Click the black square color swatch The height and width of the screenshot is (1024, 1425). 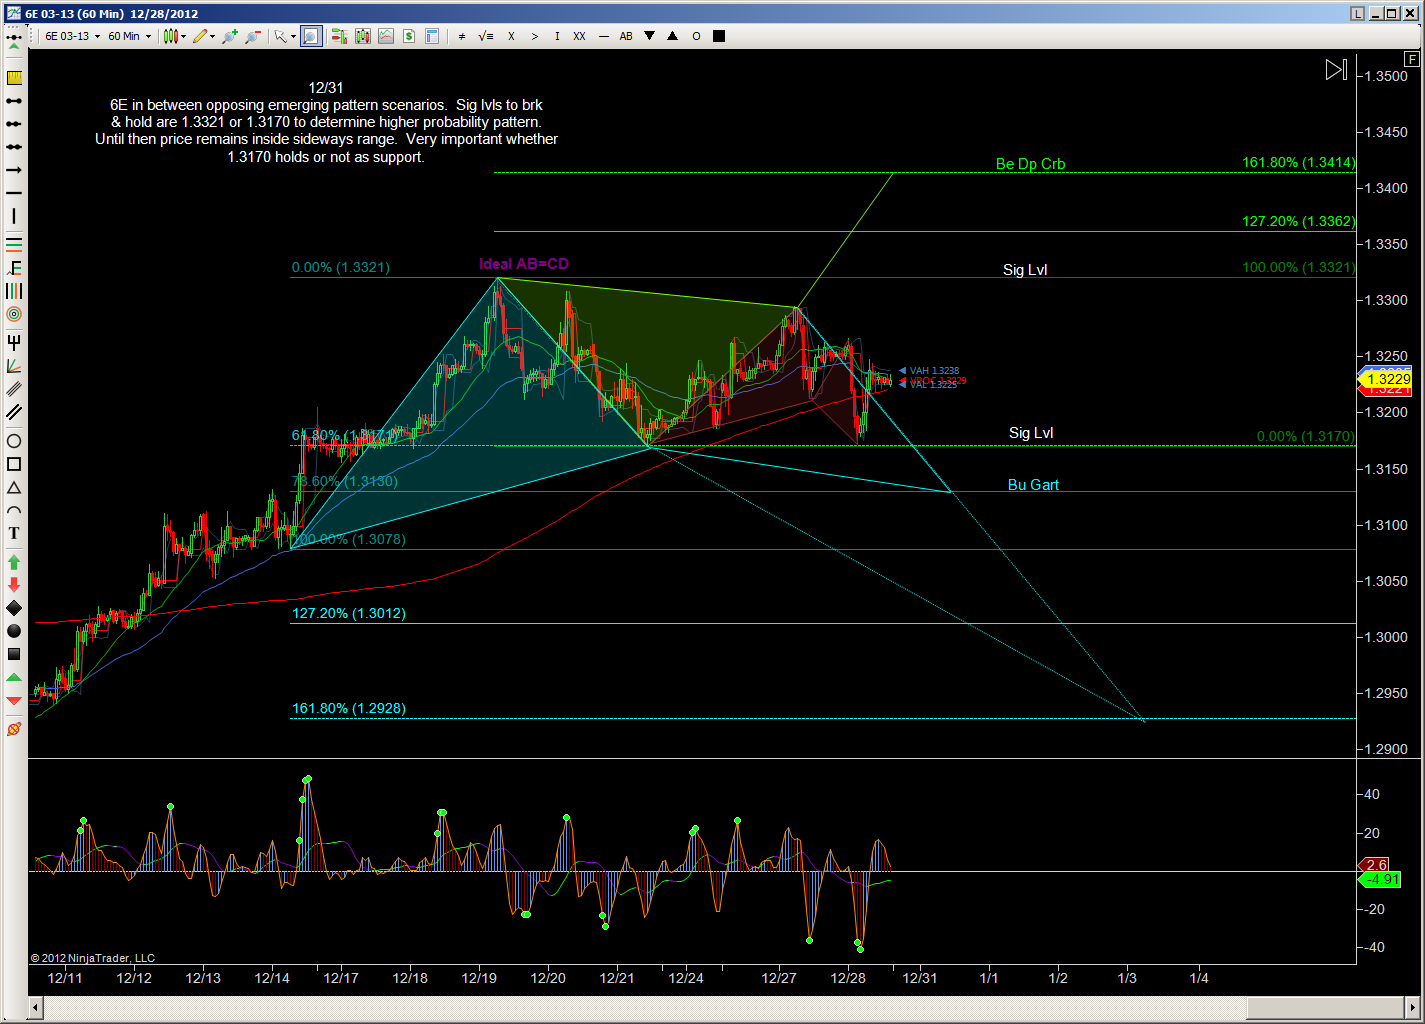719,36
